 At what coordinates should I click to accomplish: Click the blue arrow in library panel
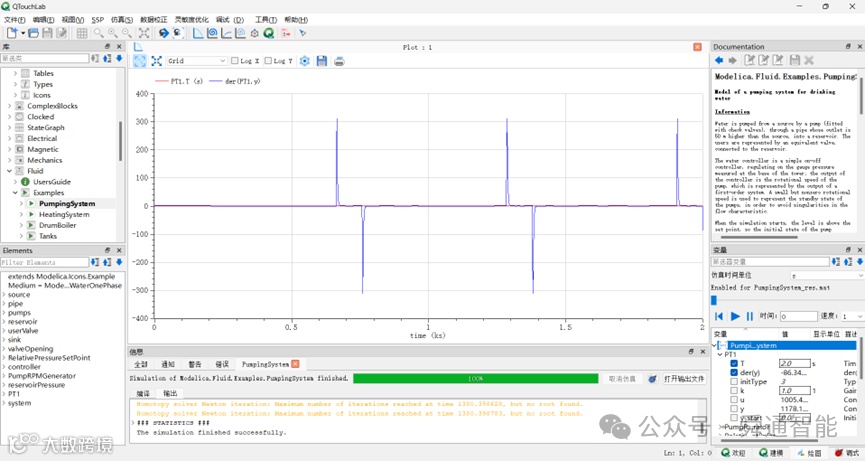coord(119,58)
